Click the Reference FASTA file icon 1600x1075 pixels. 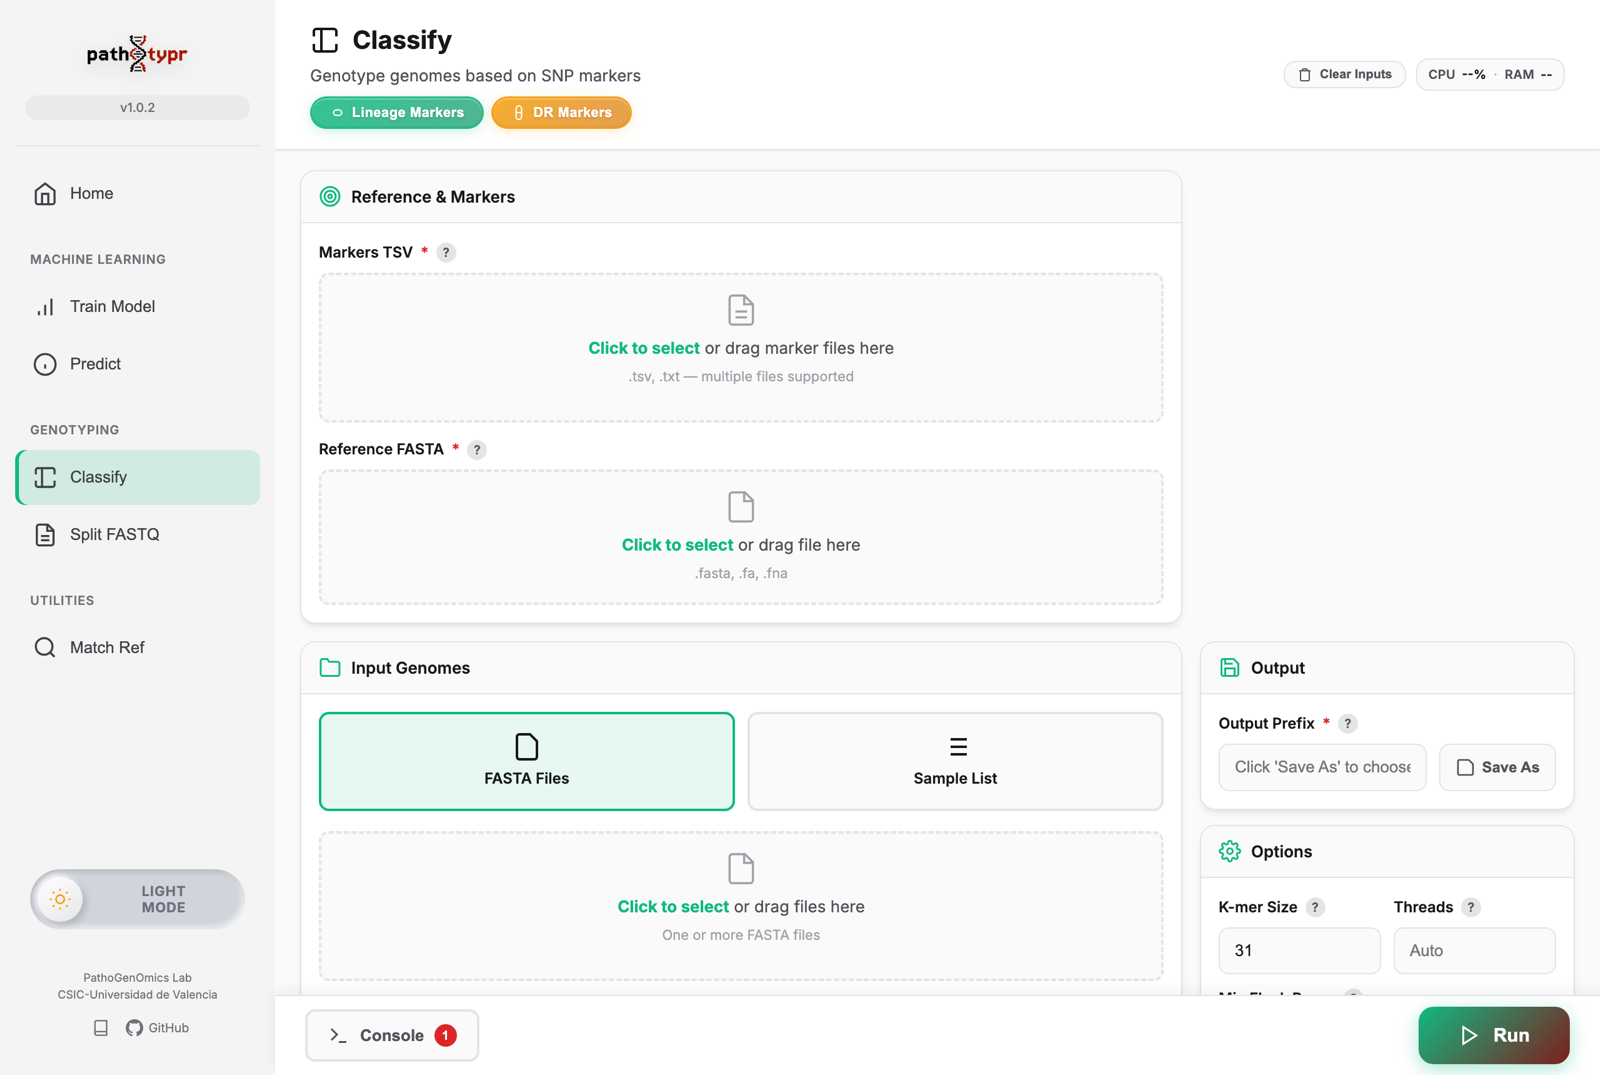coord(741,507)
